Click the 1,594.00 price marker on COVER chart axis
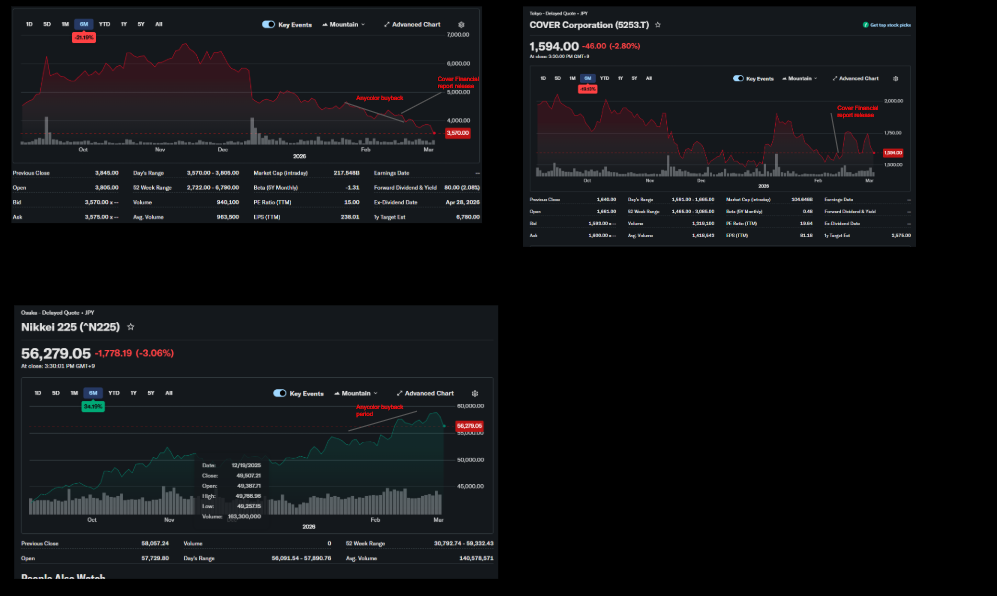The height and width of the screenshot is (596, 997). tap(893, 153)
